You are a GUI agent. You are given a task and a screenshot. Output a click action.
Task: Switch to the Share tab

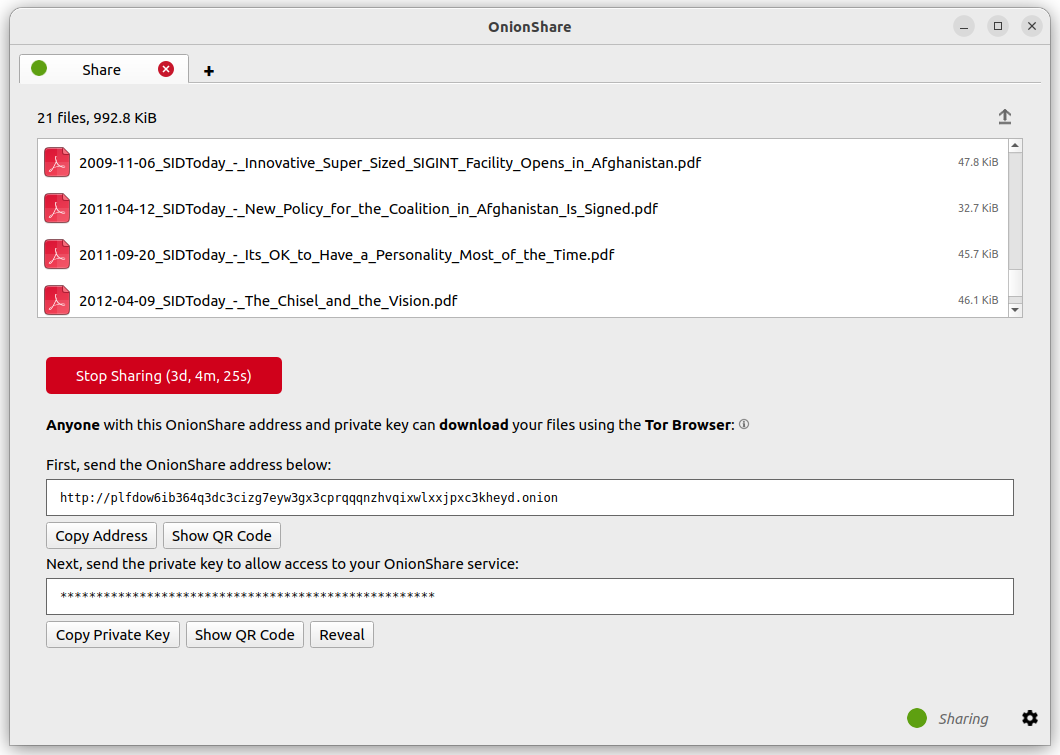pyautogui.click(x=103, y=69)
